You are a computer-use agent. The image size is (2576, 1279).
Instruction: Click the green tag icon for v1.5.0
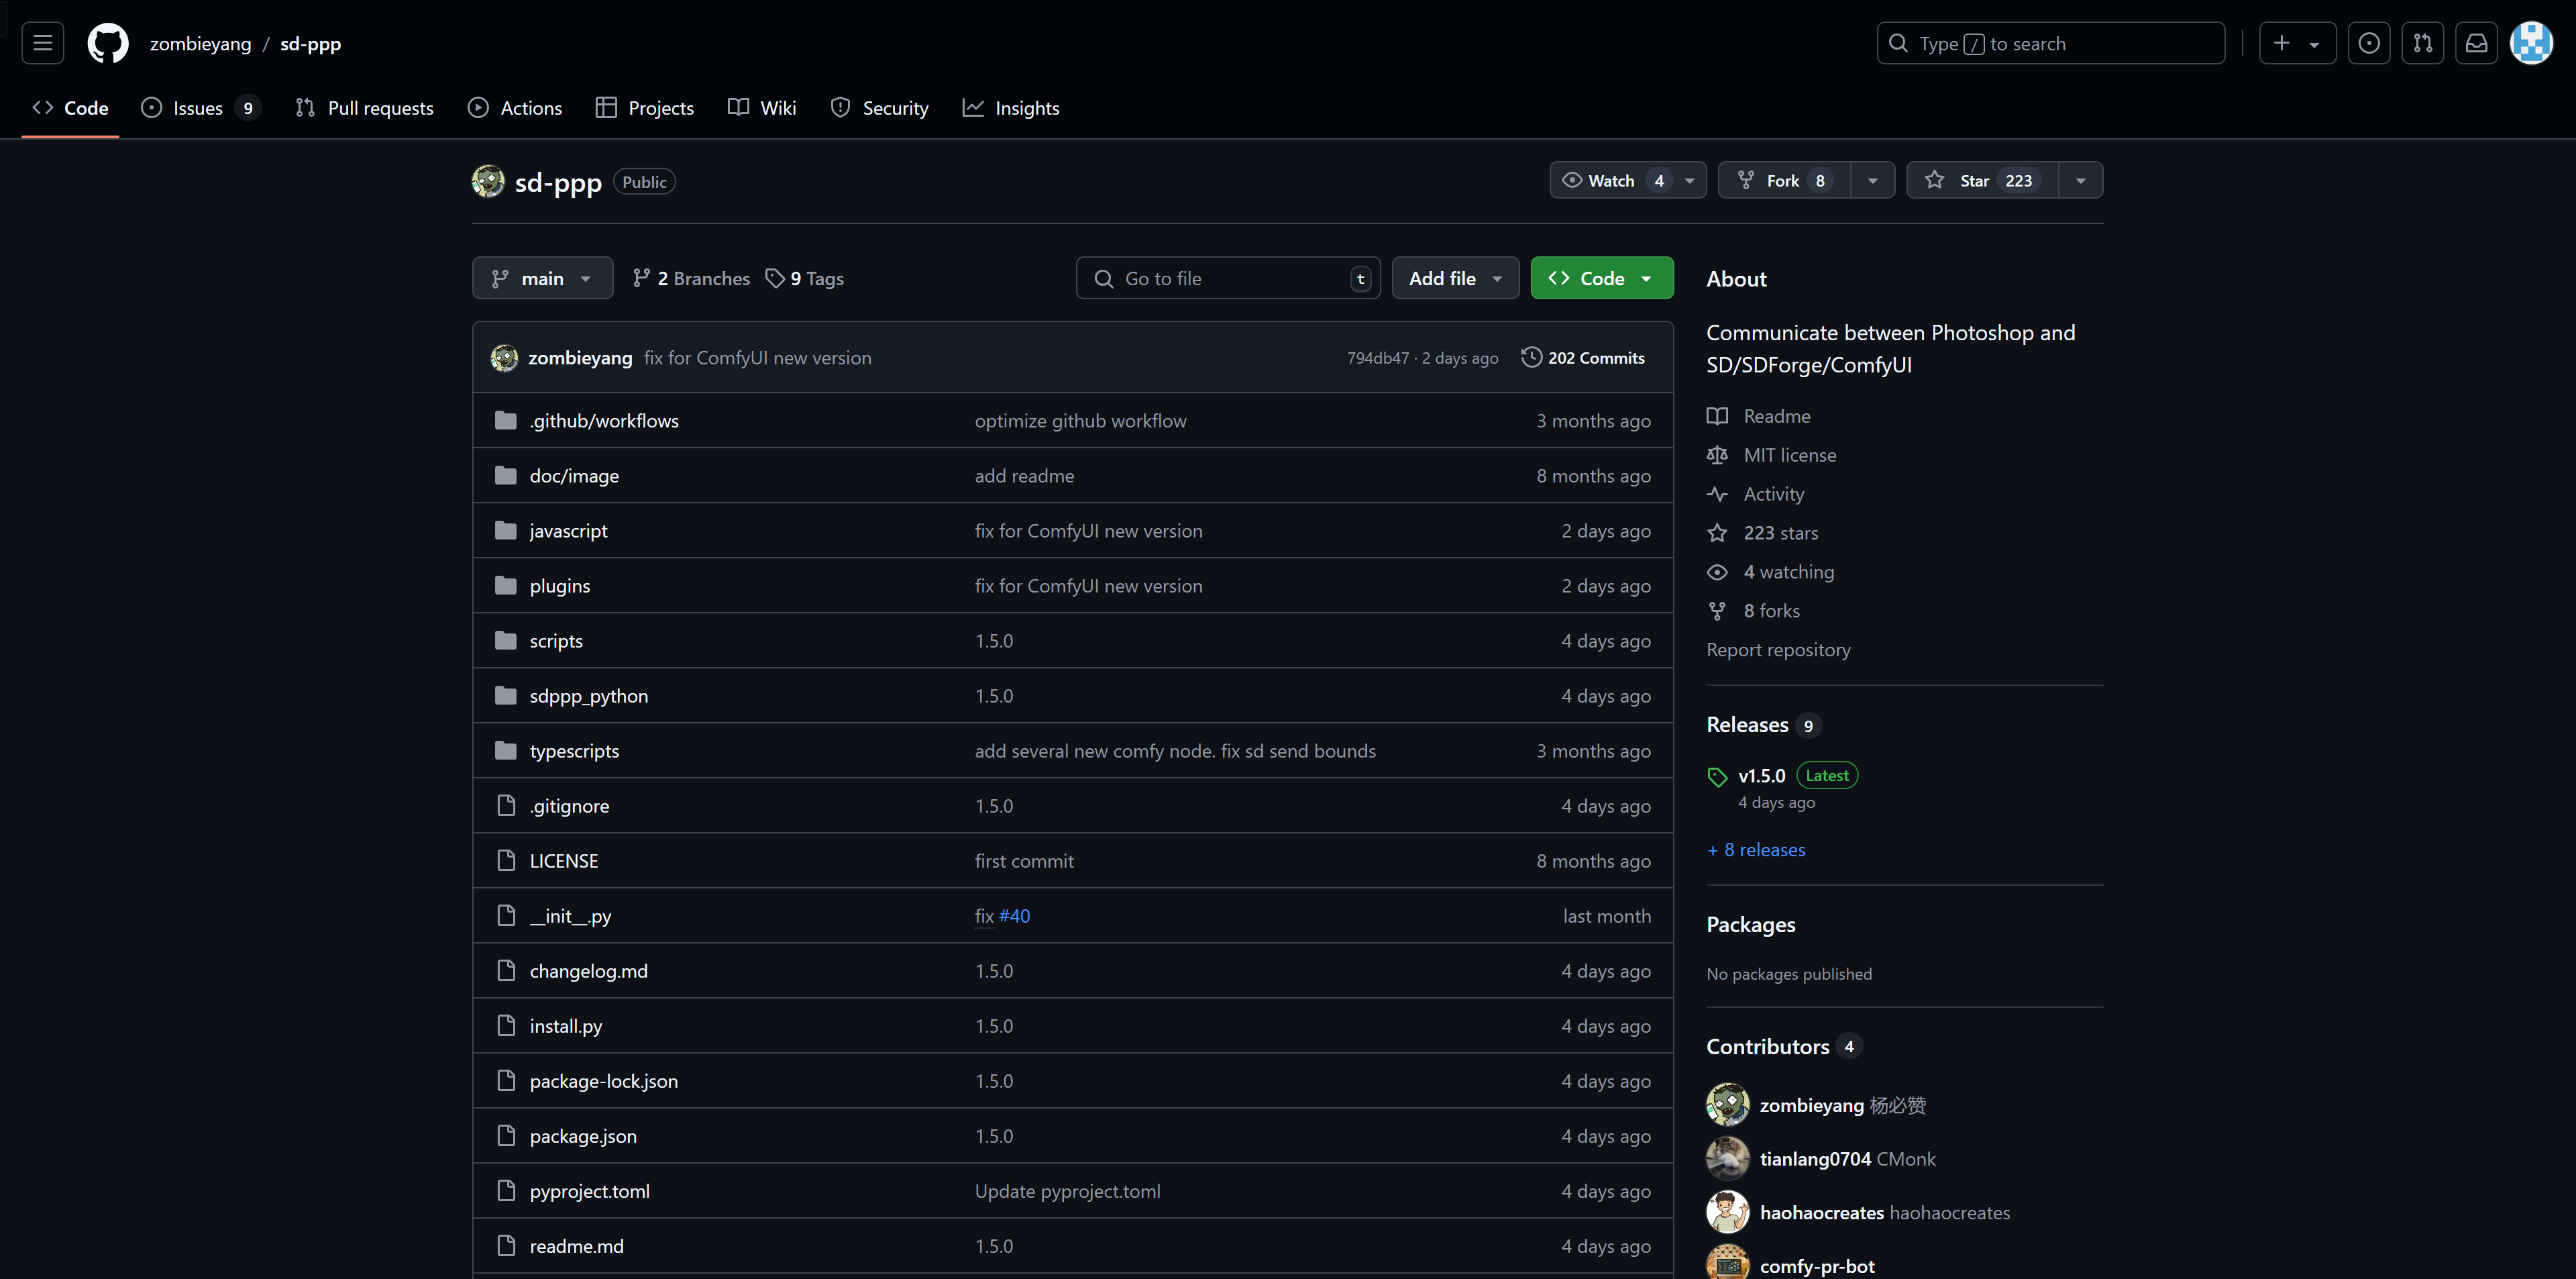coord(1718,777)
